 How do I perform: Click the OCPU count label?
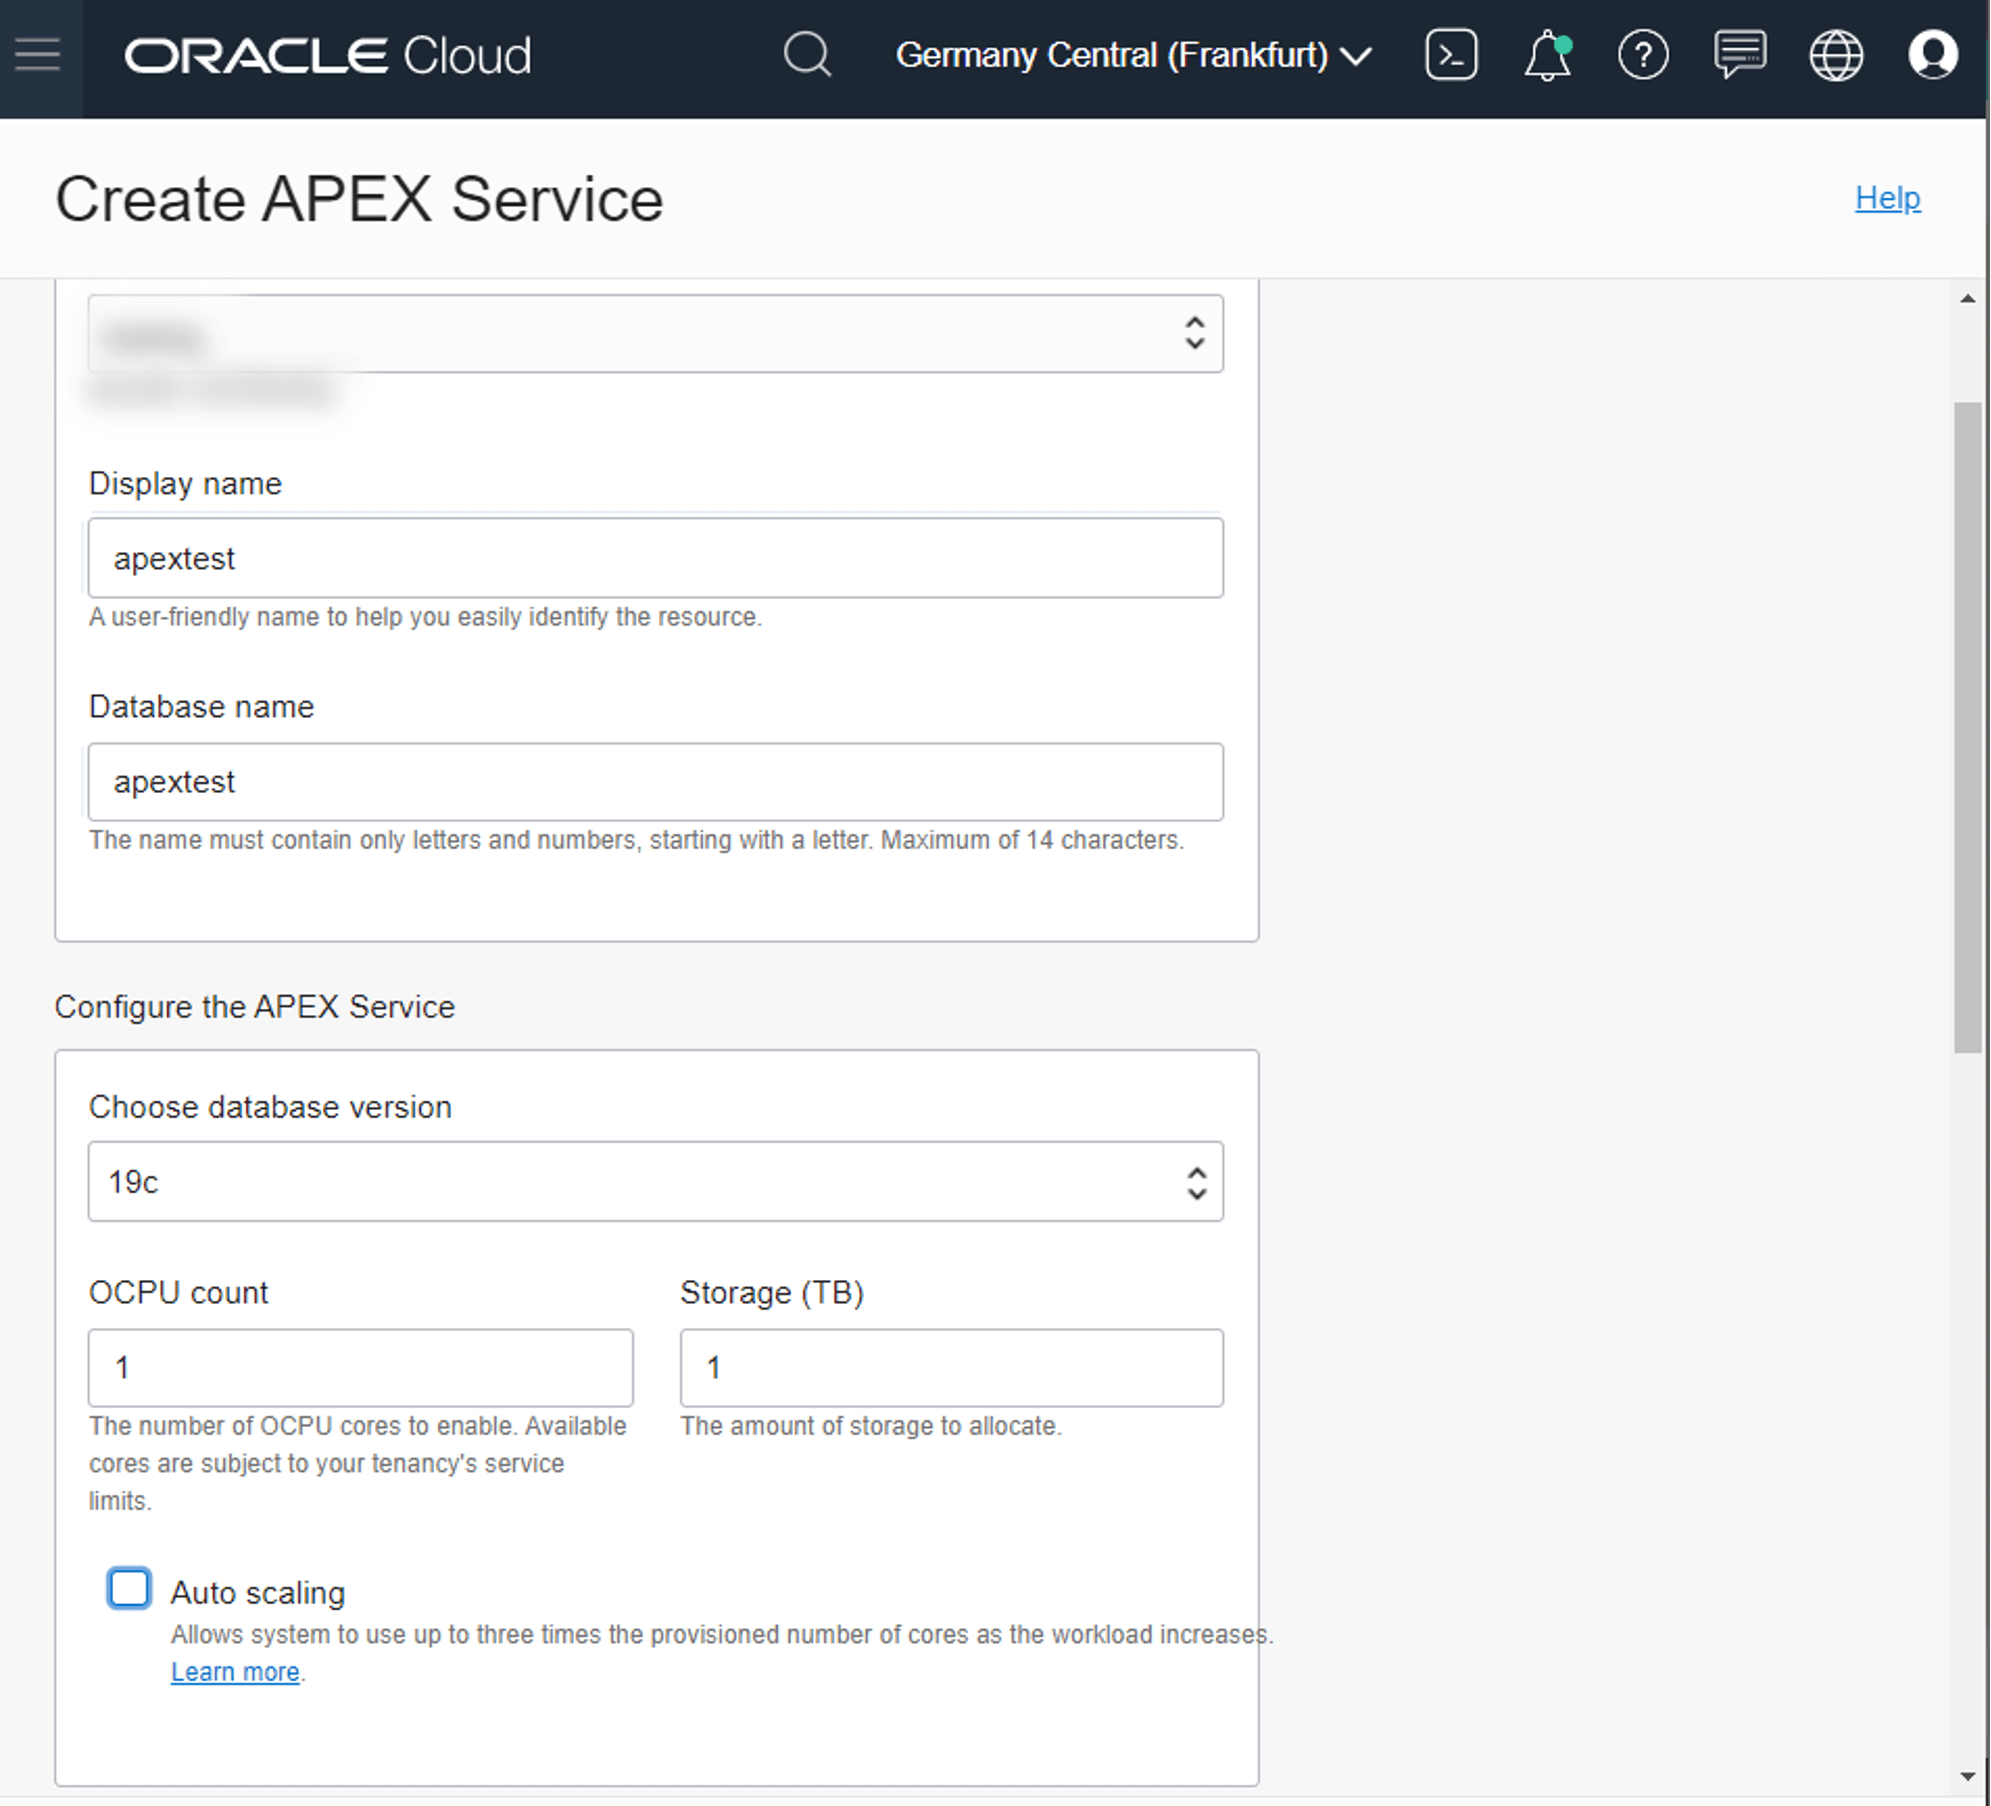pyautogui.click(x=178, y=1293)
